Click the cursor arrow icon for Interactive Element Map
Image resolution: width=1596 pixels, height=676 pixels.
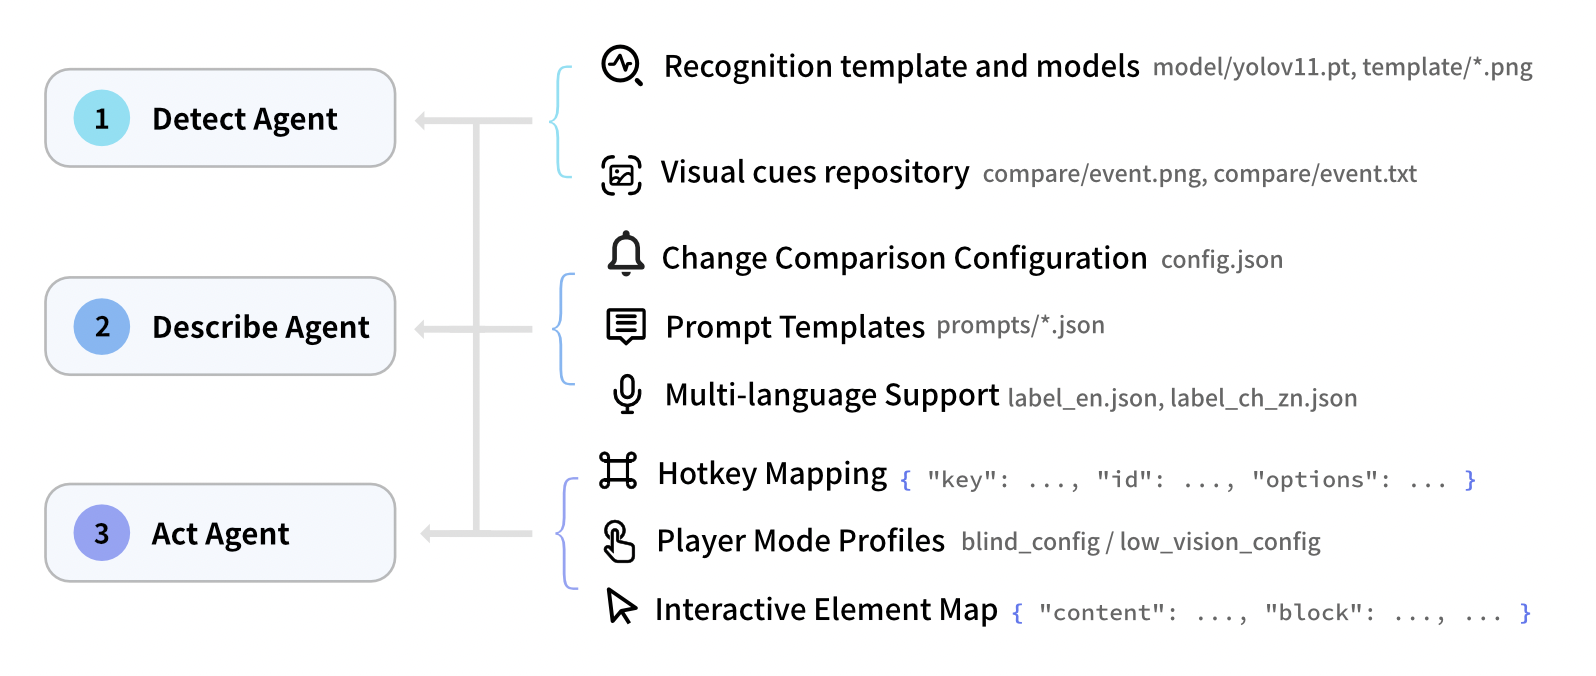(x=621, y=606)
